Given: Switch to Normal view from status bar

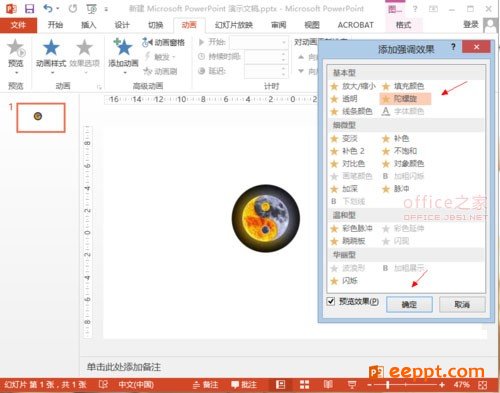Looking at the screenshot, I should tap(281, 385).
